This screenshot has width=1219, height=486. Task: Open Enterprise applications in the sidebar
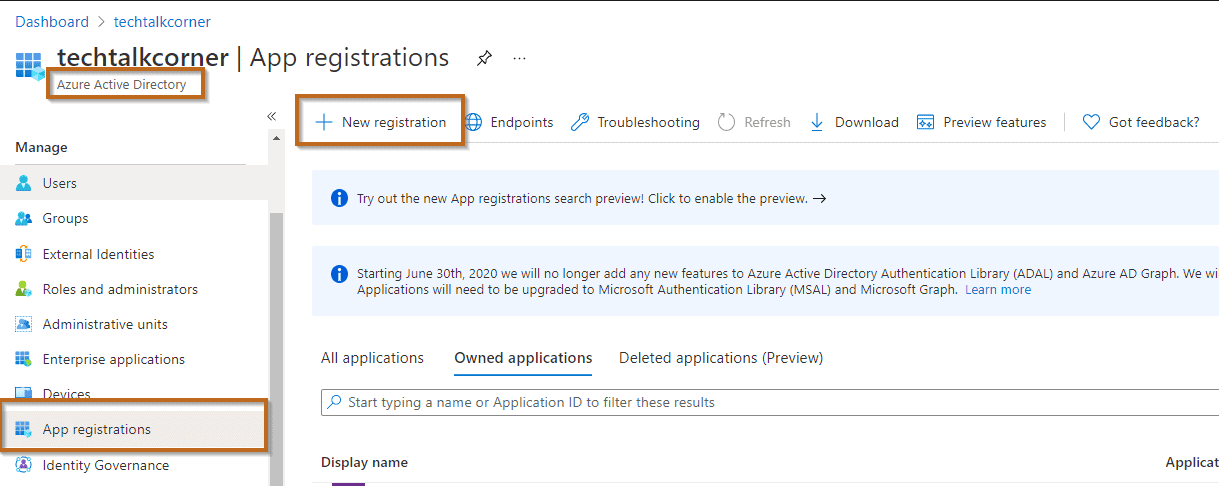point(134,359)
